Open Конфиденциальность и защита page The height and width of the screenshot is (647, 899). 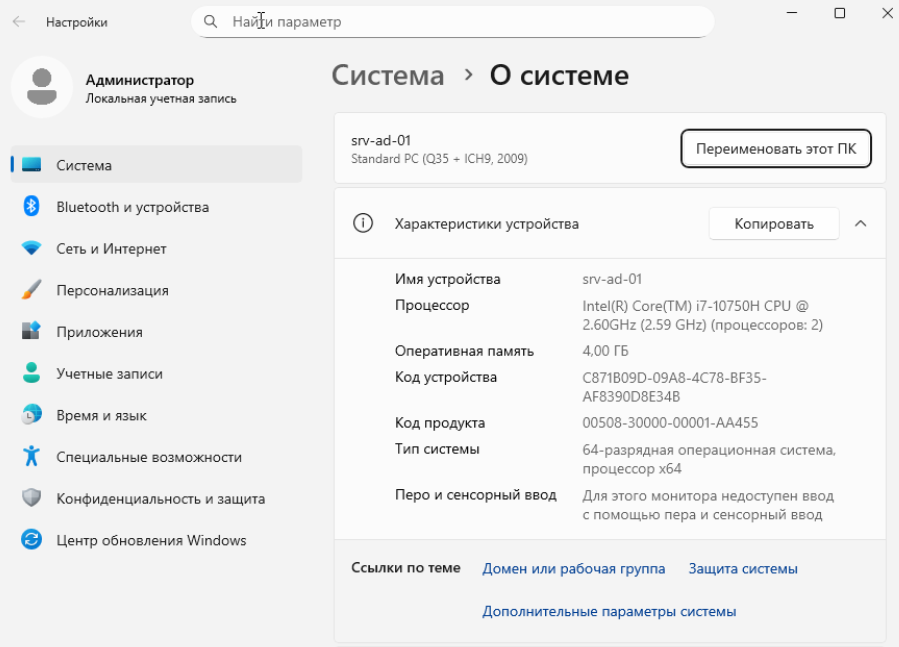click(156, 499)
